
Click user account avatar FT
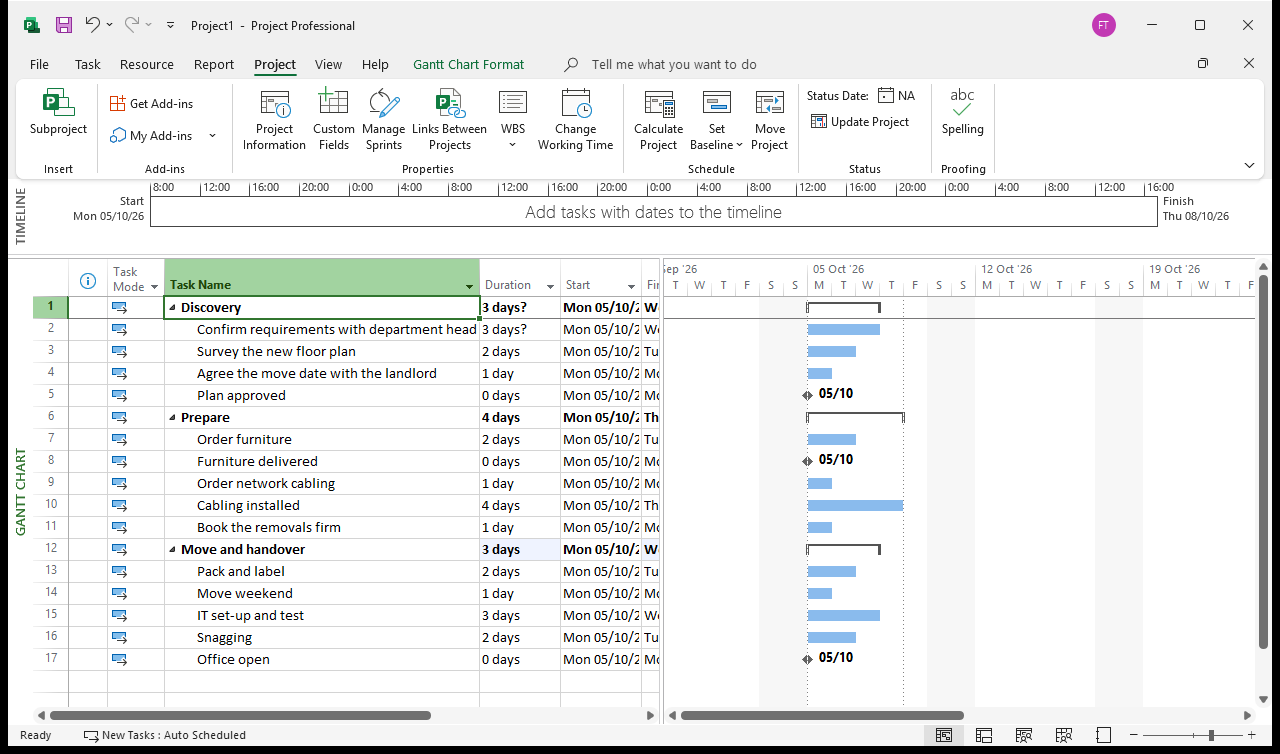tap(1104, 25)
